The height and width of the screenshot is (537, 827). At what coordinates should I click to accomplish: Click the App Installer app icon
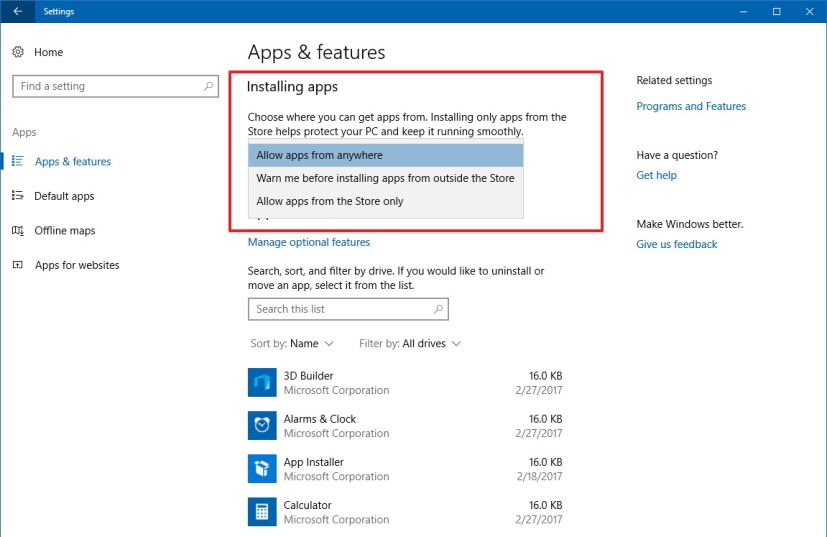pyautogui.click(x=262, y=468)
